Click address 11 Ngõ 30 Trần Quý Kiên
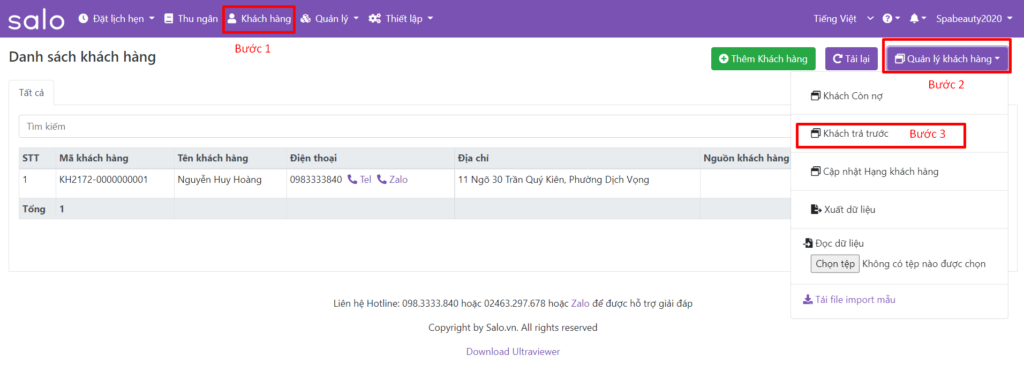 (554, 180)
